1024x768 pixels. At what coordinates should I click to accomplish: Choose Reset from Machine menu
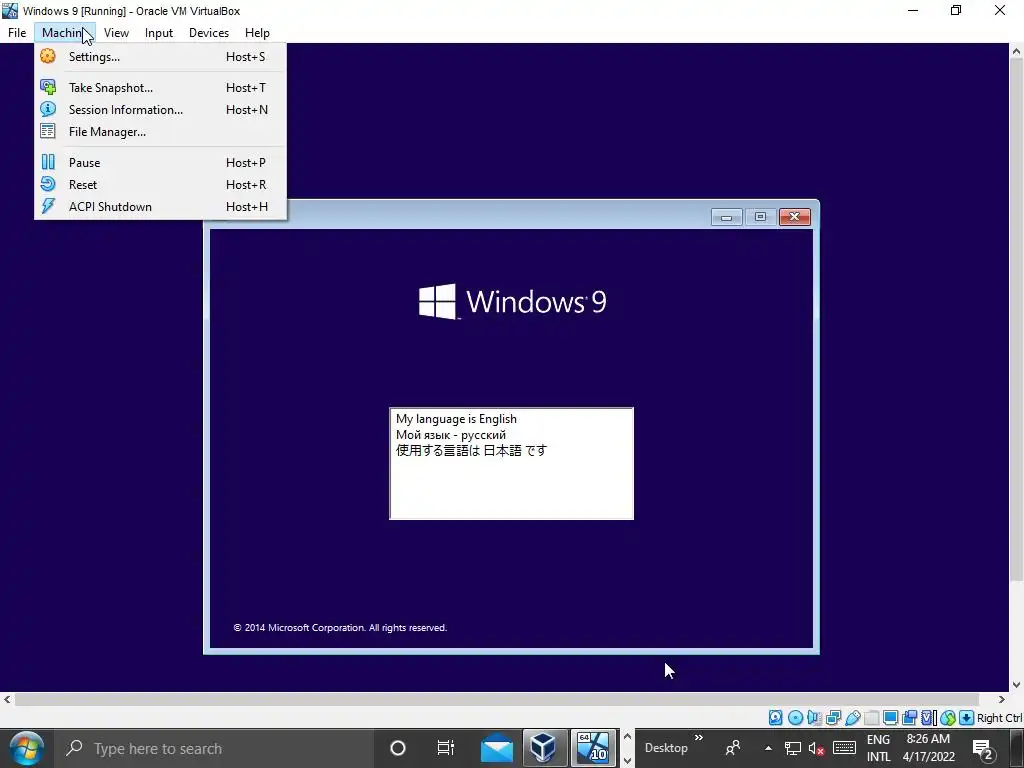pos(160,185)
